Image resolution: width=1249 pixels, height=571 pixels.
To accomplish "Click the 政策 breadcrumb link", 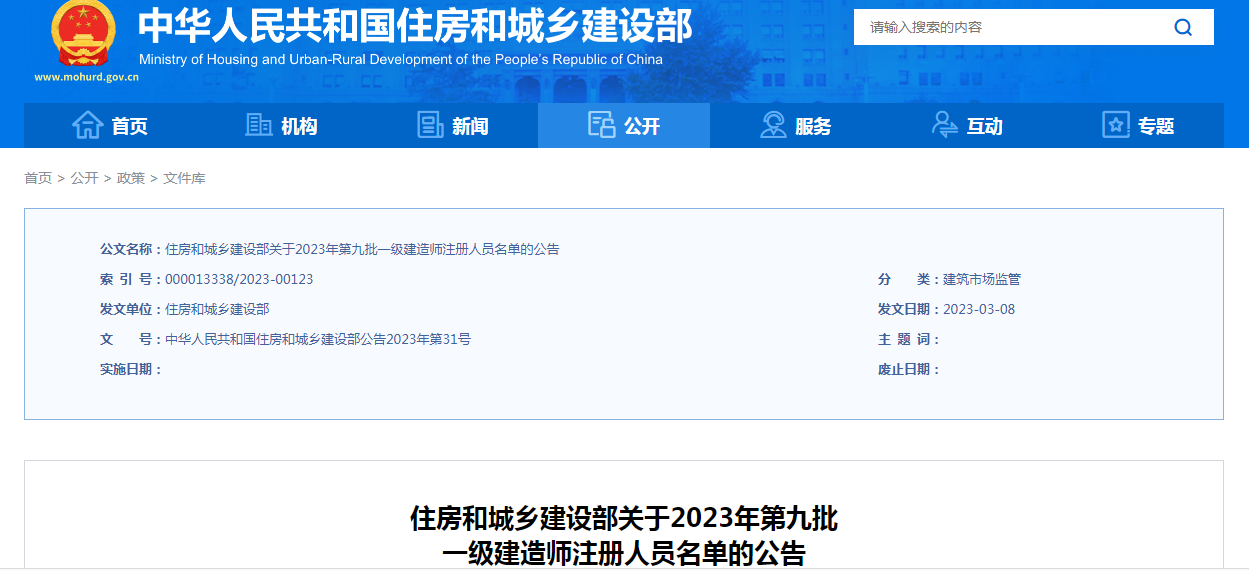I will tap(131, 178).
